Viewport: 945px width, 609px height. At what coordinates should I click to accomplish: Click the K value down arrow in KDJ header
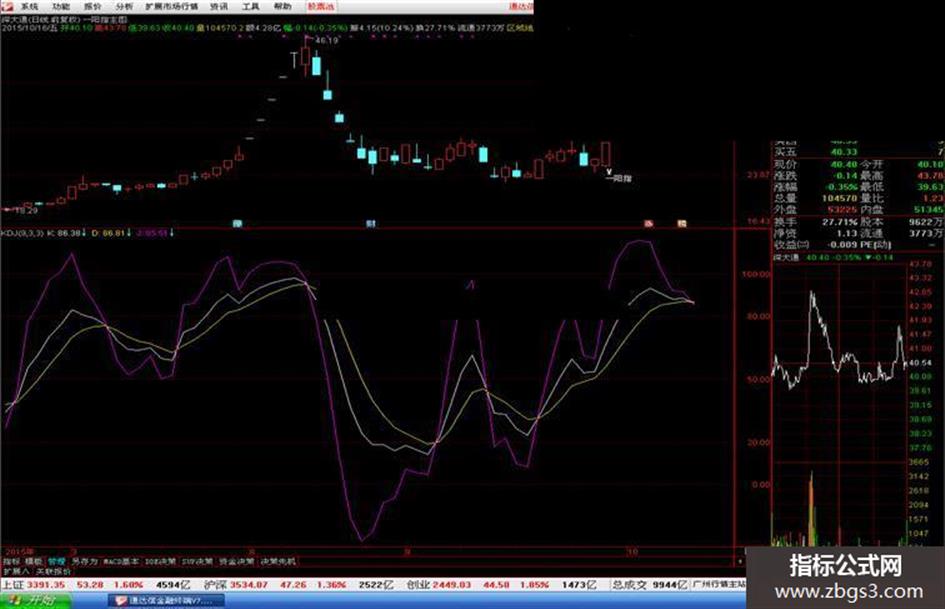coord(84,233)
